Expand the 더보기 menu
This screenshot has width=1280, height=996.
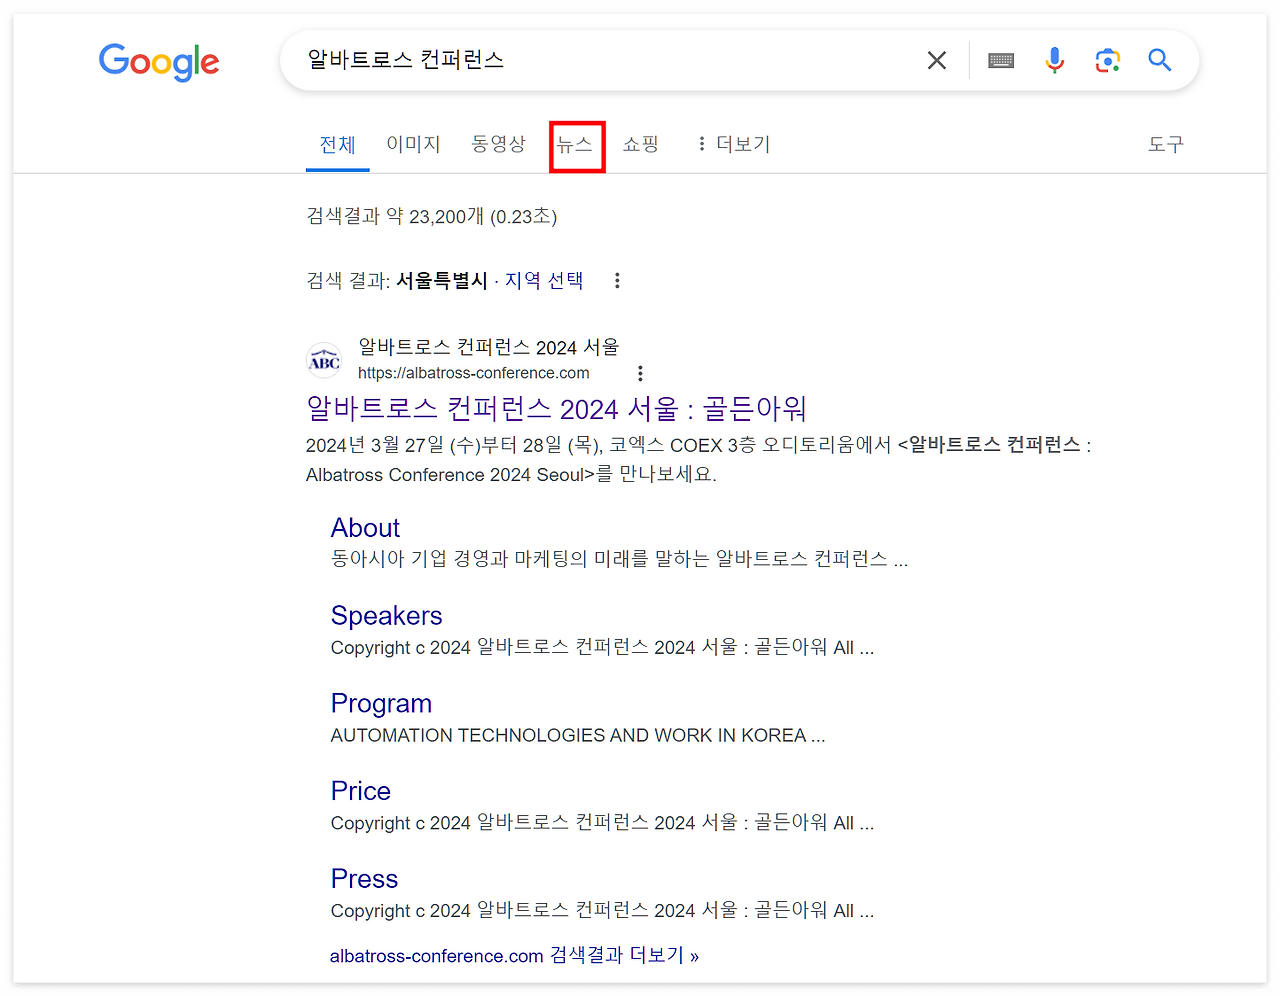point(734,144)
